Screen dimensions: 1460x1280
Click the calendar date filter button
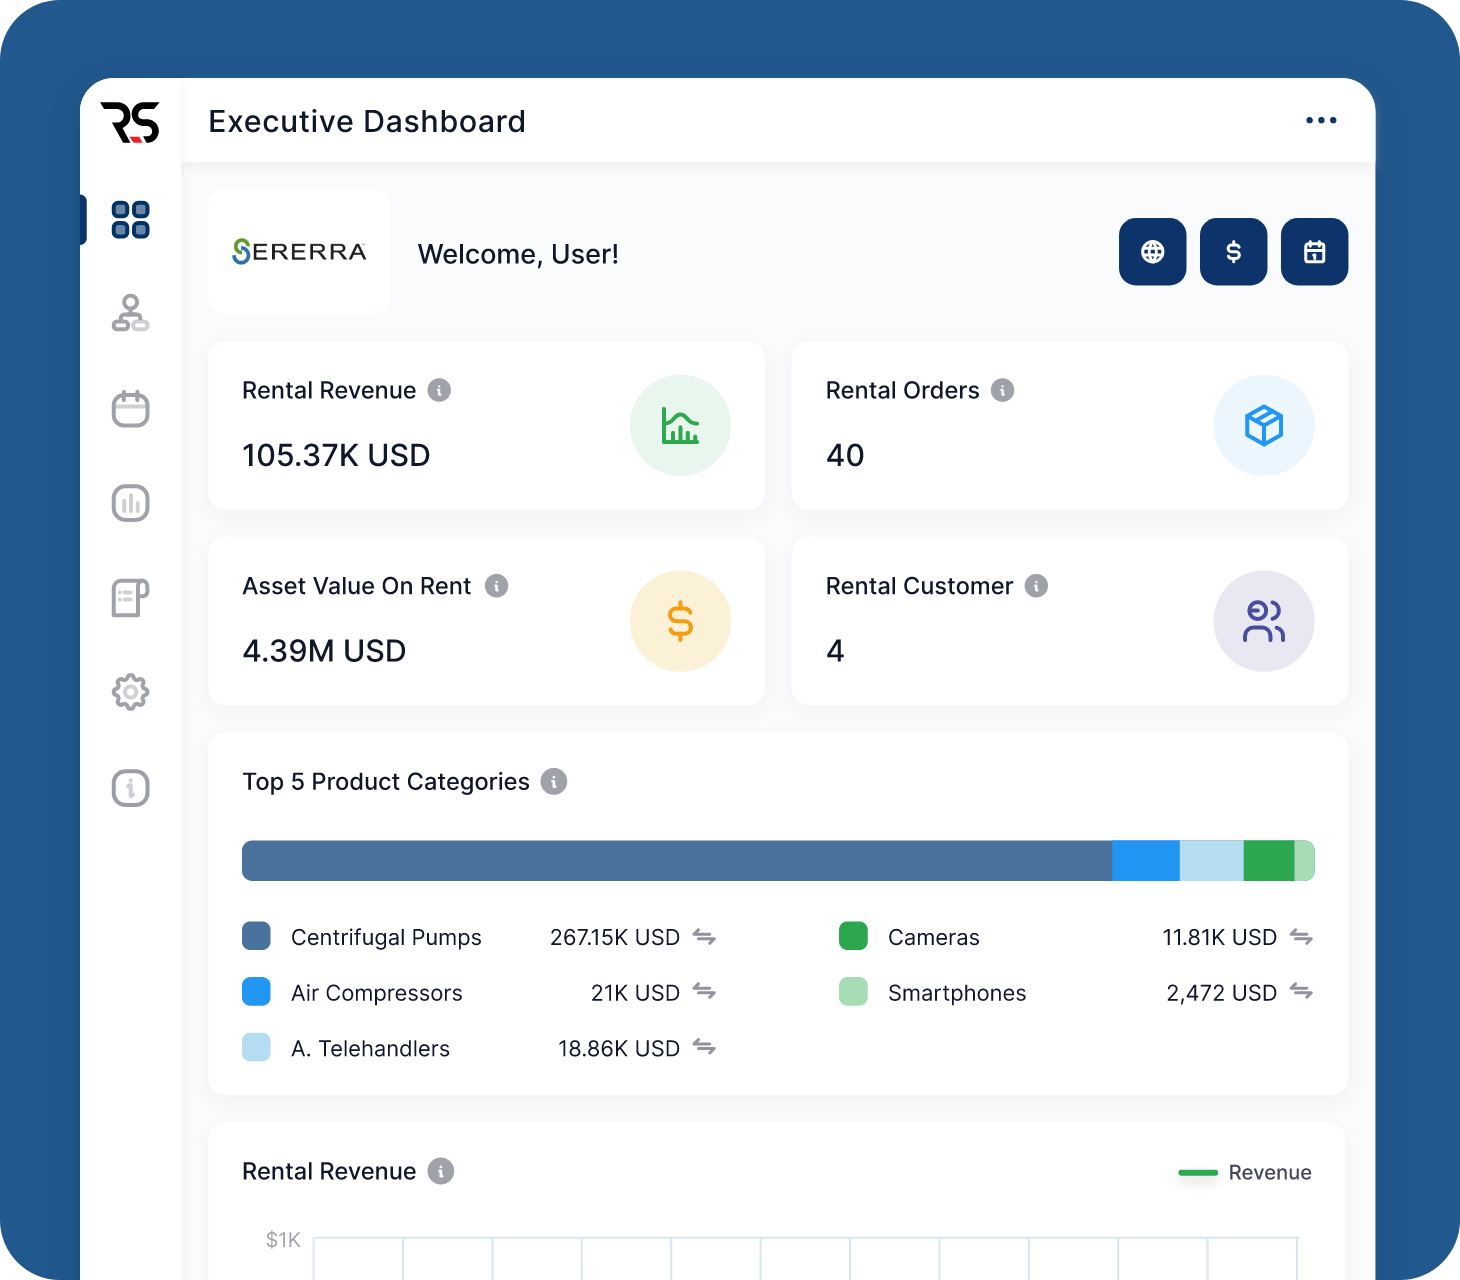(1314, 252)
